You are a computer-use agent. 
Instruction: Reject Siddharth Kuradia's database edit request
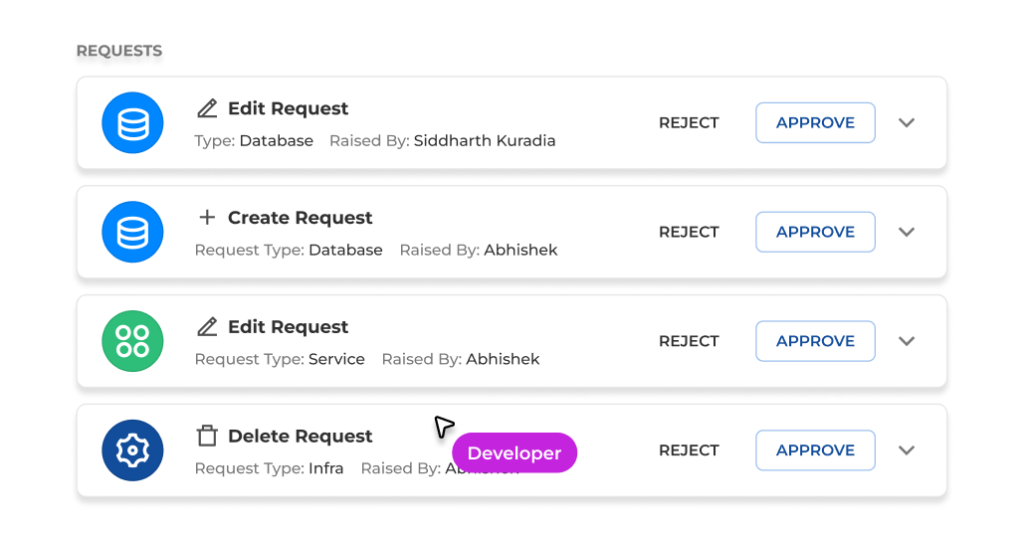[x=689, y=123]
